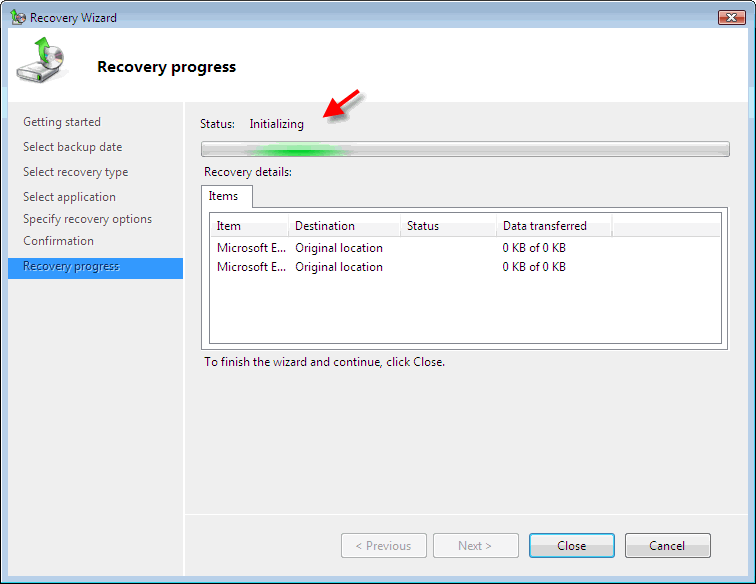Viewport: 756px width, 584px height.
Task: Select the highlighted Recovery progress step
Action: (95, 268)
